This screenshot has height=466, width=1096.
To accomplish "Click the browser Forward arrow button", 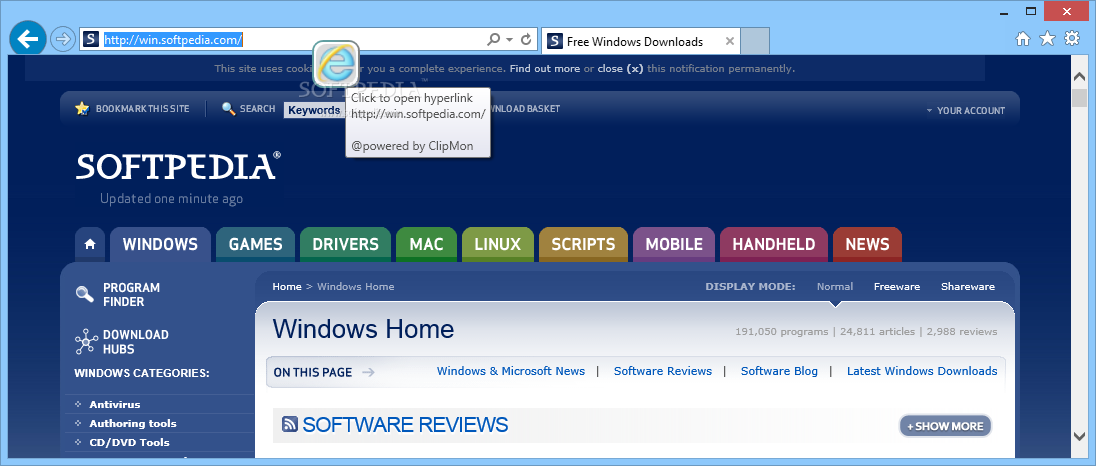I will [63, 39].
